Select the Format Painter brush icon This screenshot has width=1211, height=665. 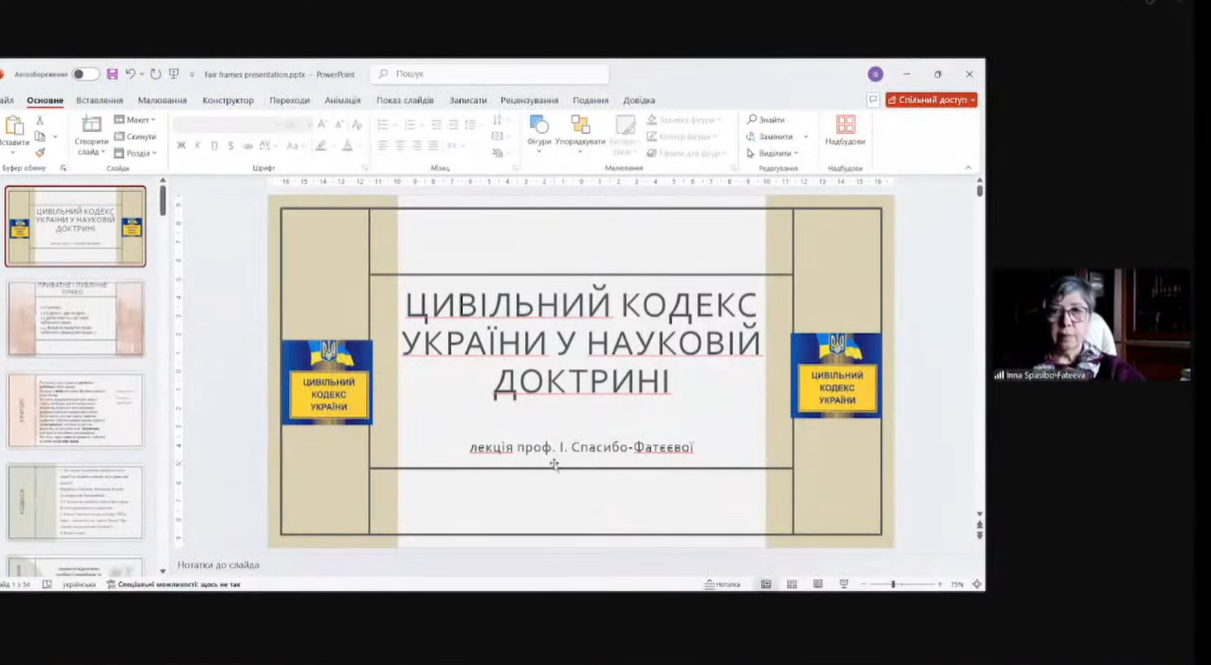[x=40, y=153]
